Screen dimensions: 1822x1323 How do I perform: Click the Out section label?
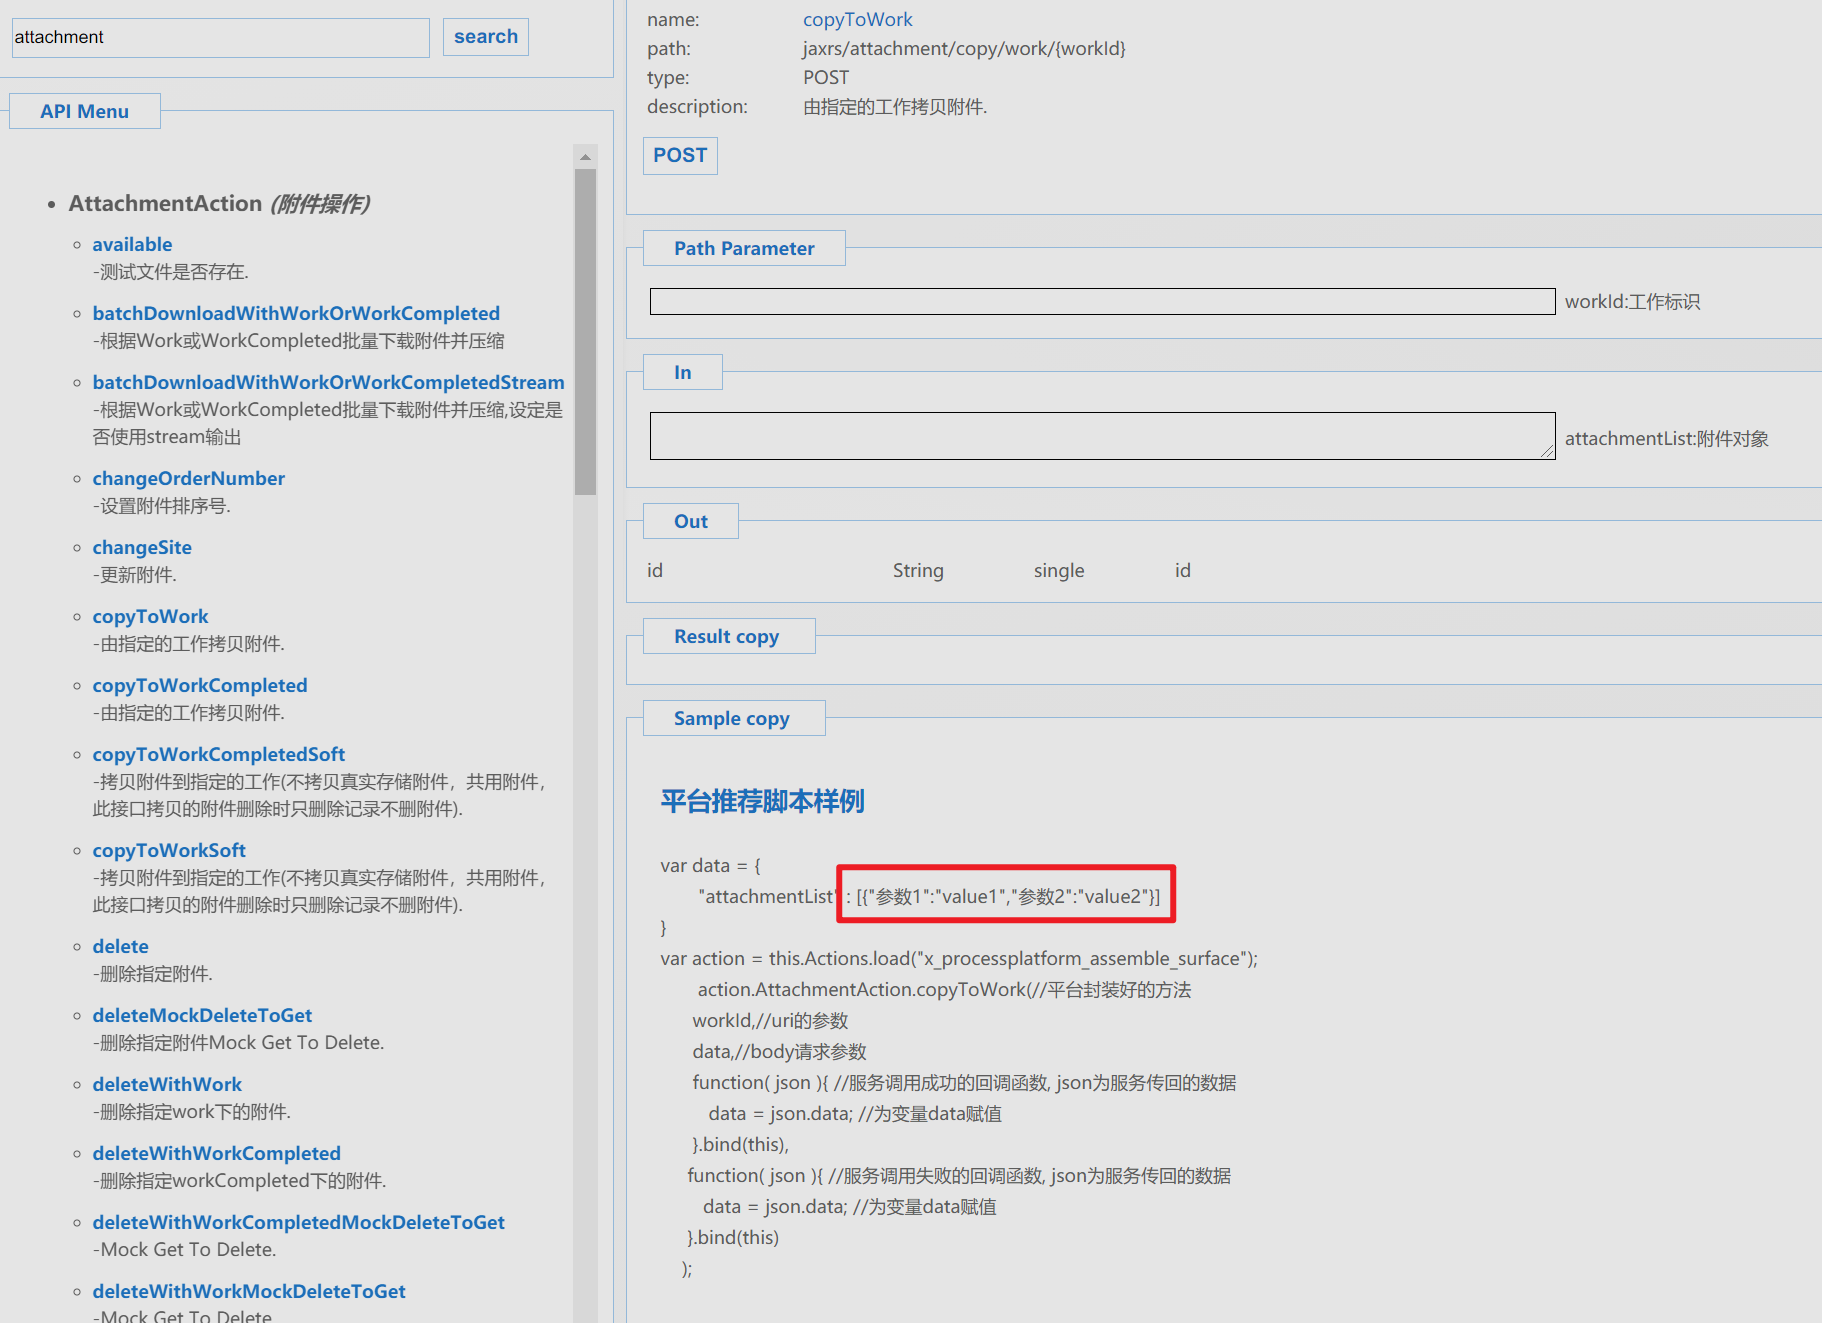point(690,521)
